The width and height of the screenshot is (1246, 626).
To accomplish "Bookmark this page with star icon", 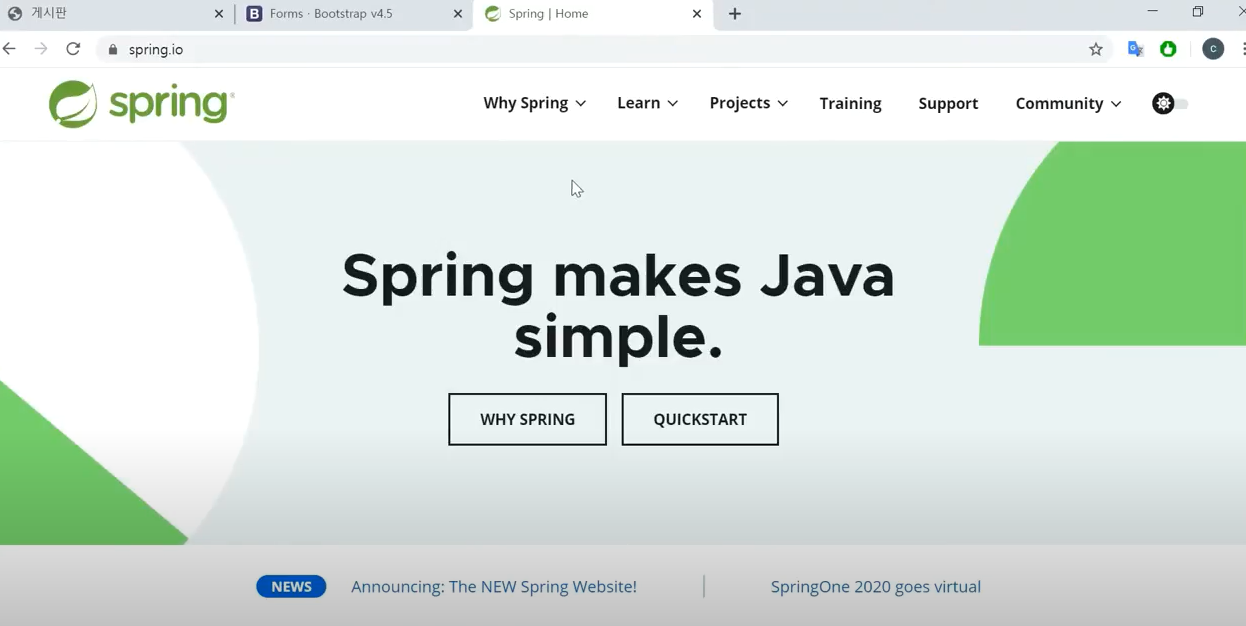I will (1096, 49).
